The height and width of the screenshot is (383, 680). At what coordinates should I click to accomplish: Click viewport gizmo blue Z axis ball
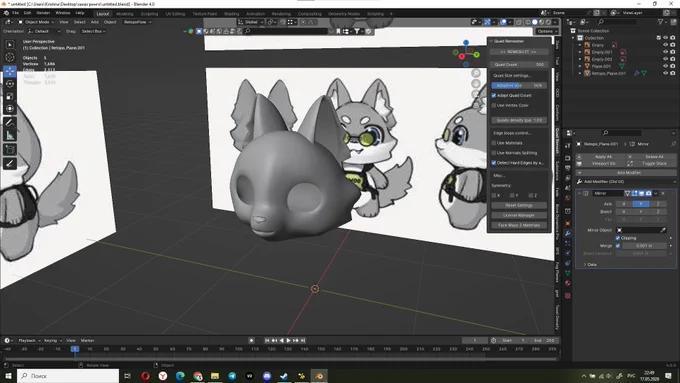(466, 43)
